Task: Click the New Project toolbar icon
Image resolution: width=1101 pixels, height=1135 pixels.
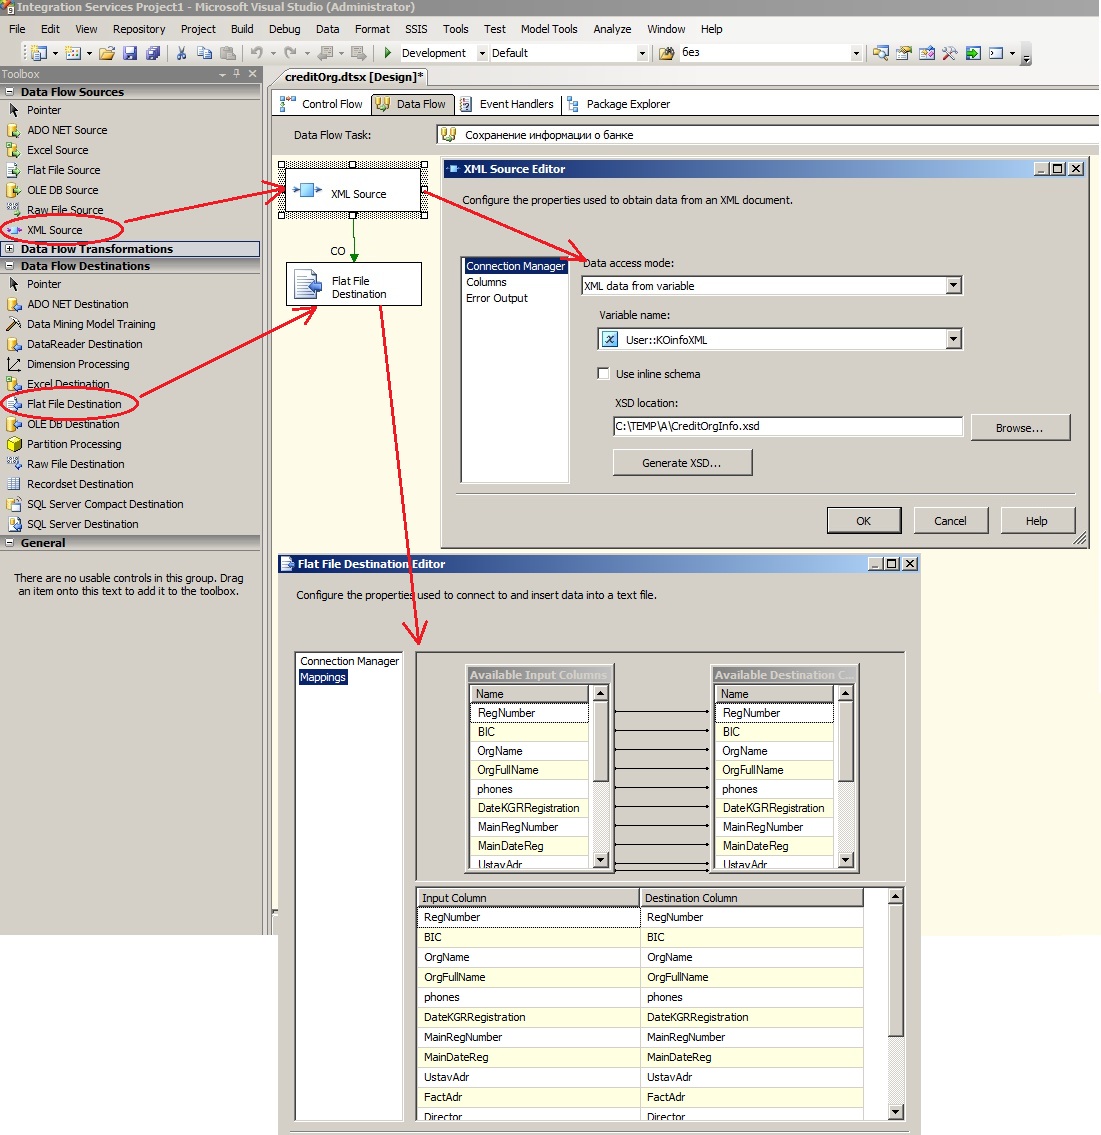Action: tap(38, 53)
